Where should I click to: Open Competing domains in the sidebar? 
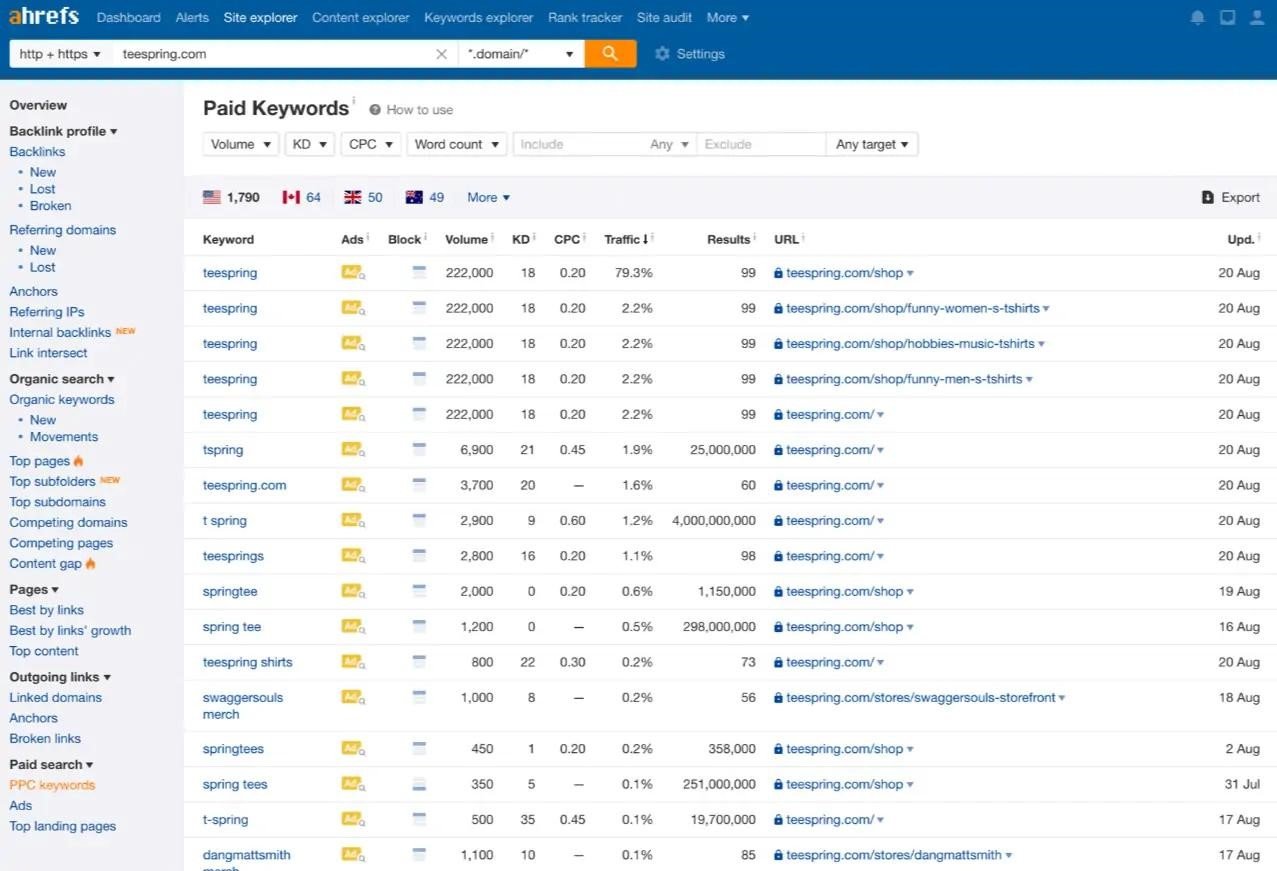68,522
